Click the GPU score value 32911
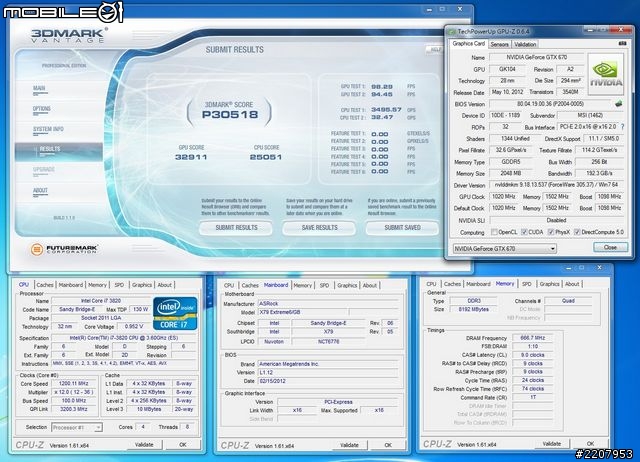The height and width of the screenshot is (462, 640). 191,157
